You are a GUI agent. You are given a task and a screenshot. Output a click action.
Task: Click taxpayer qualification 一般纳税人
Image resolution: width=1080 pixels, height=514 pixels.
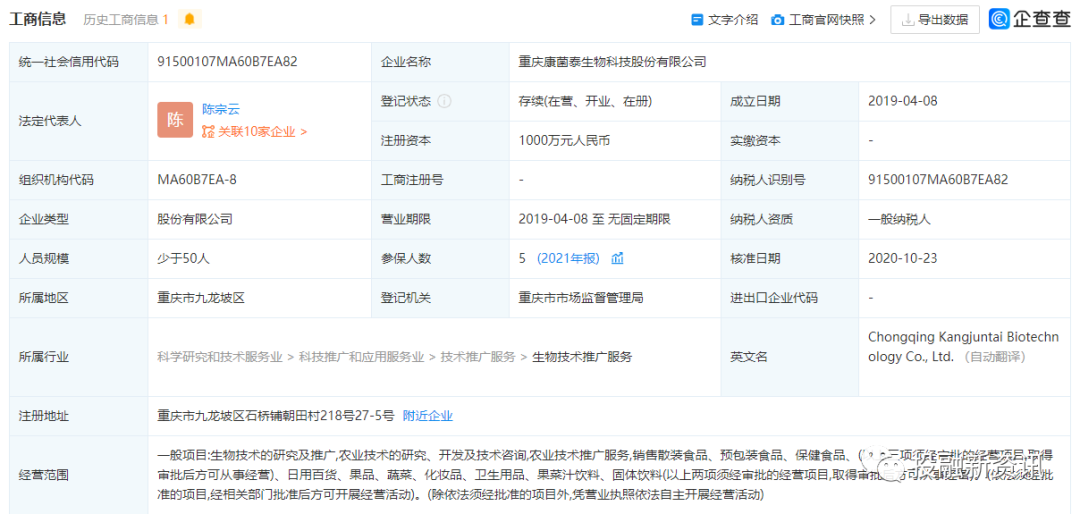click(x=900, y=219)
